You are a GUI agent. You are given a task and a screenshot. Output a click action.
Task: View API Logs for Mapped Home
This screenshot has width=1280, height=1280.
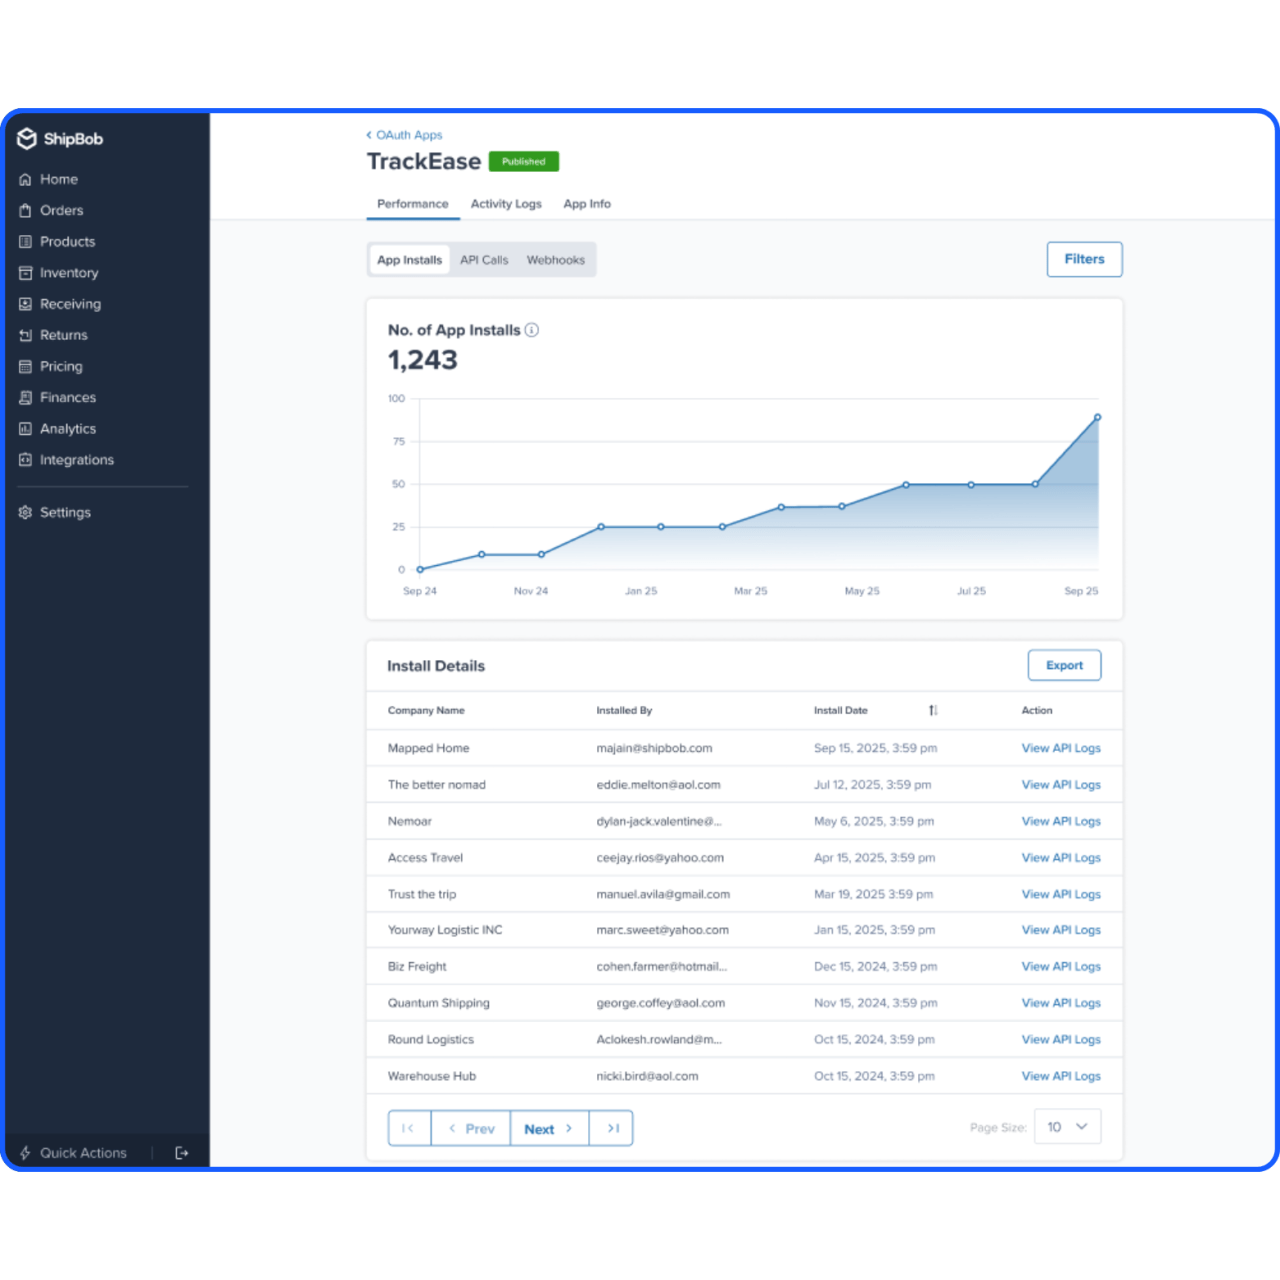(x=1061, y=748)
